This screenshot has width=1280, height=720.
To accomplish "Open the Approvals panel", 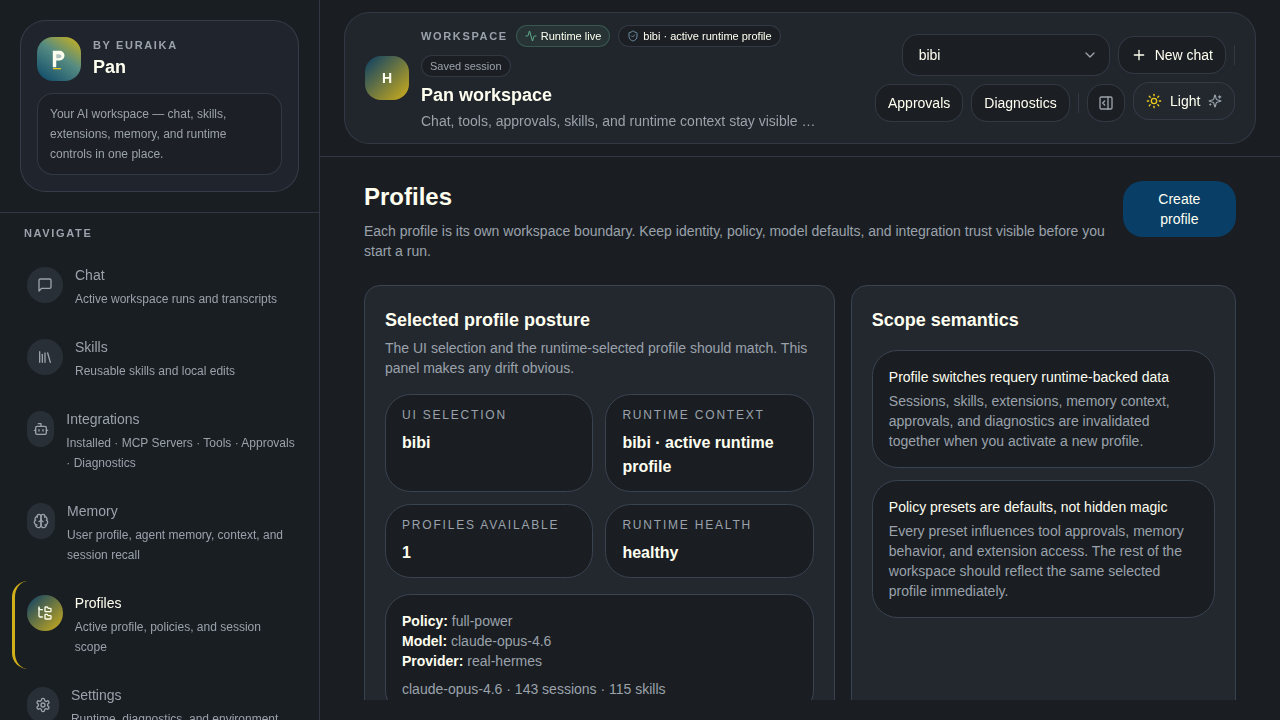I will click(x=918, y=102).
